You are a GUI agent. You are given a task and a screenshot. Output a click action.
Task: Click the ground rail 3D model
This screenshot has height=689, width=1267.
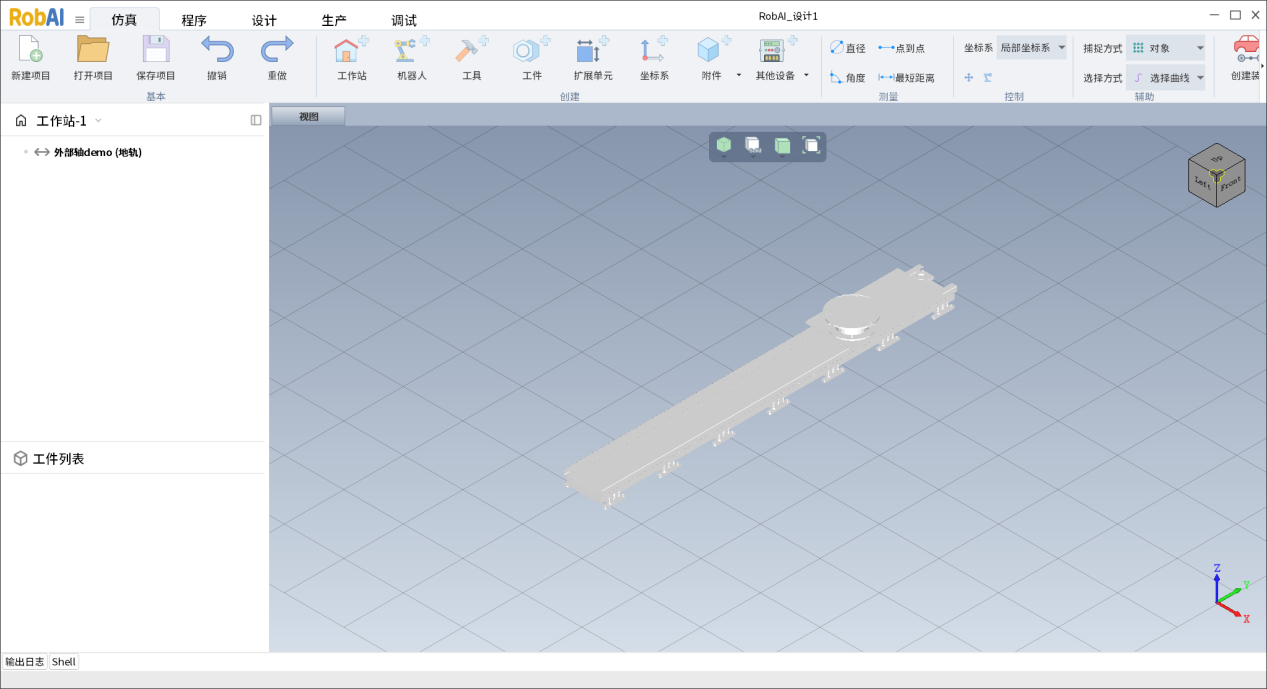(x=760, y=385)
